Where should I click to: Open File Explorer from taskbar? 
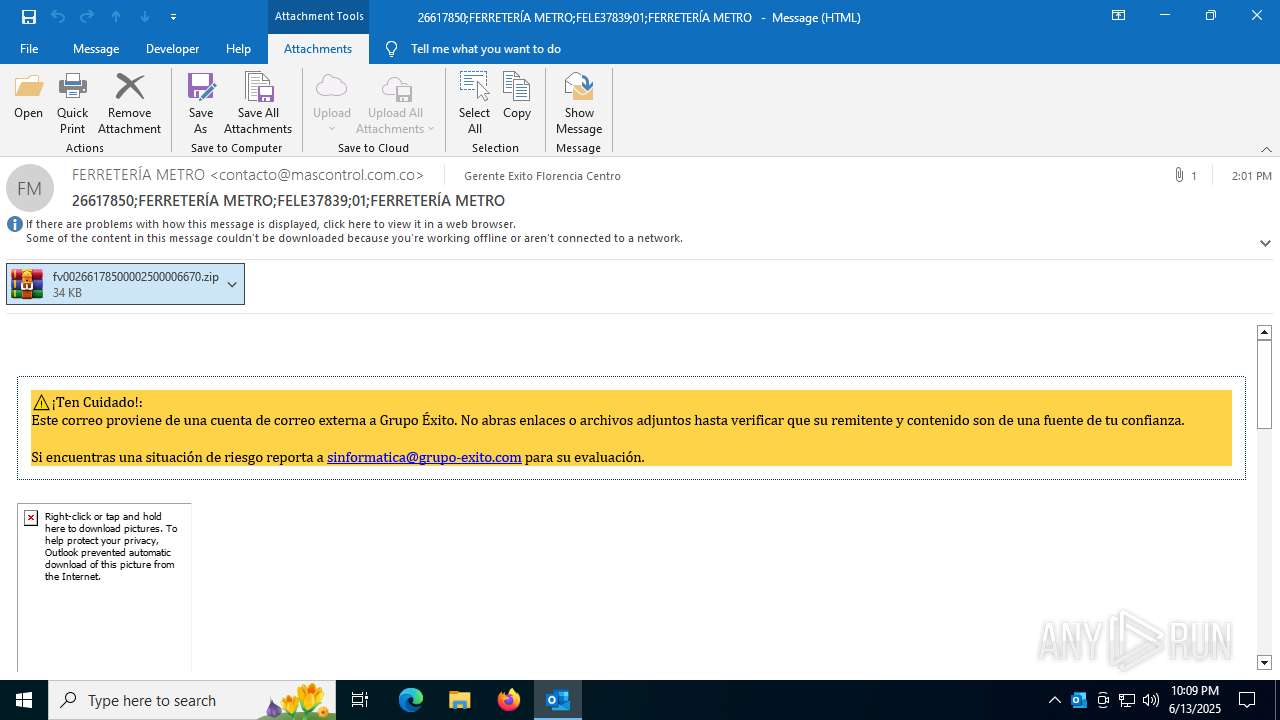(459, 700)
